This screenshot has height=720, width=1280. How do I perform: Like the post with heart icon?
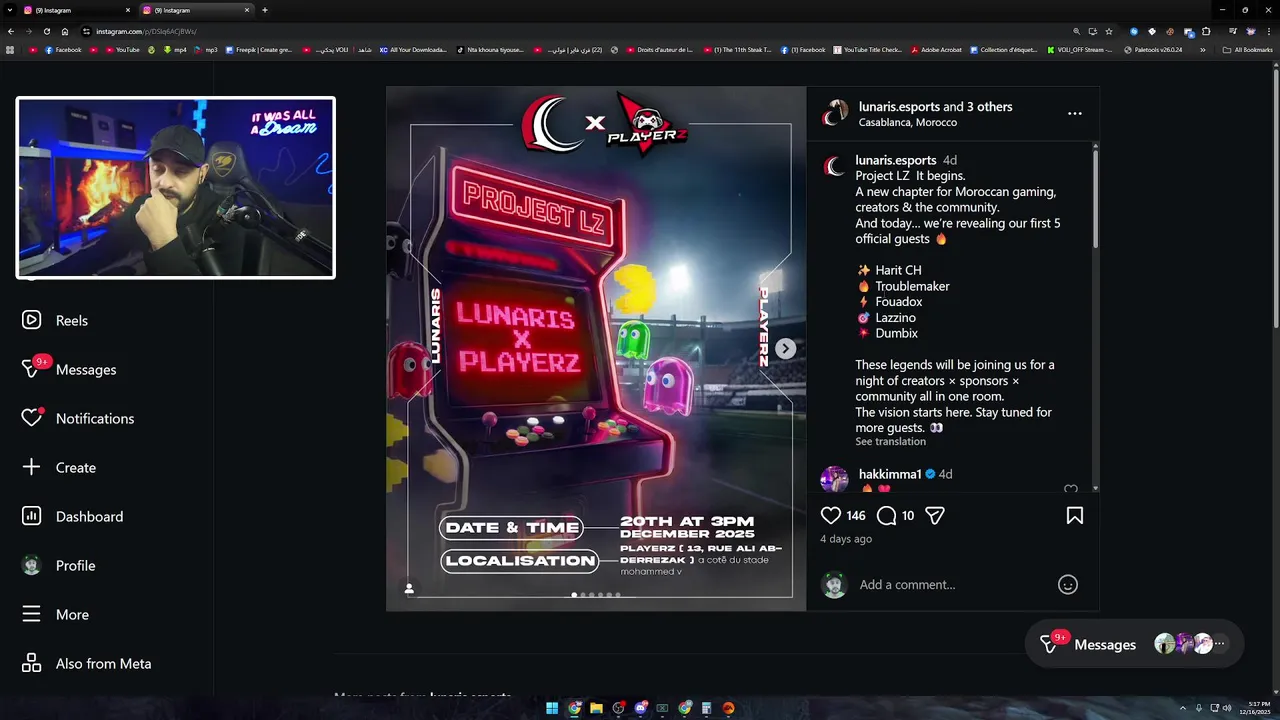(830, 516)
